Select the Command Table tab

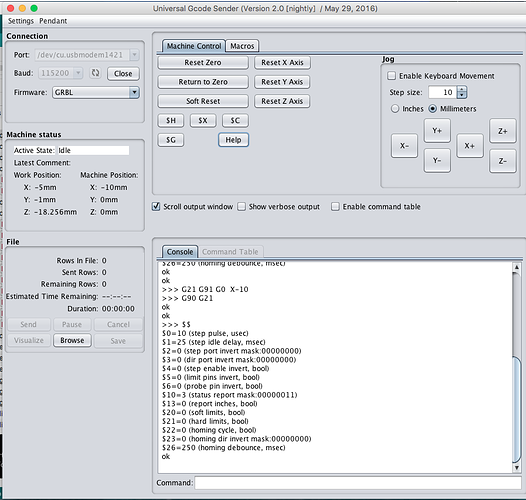point(230,252)
